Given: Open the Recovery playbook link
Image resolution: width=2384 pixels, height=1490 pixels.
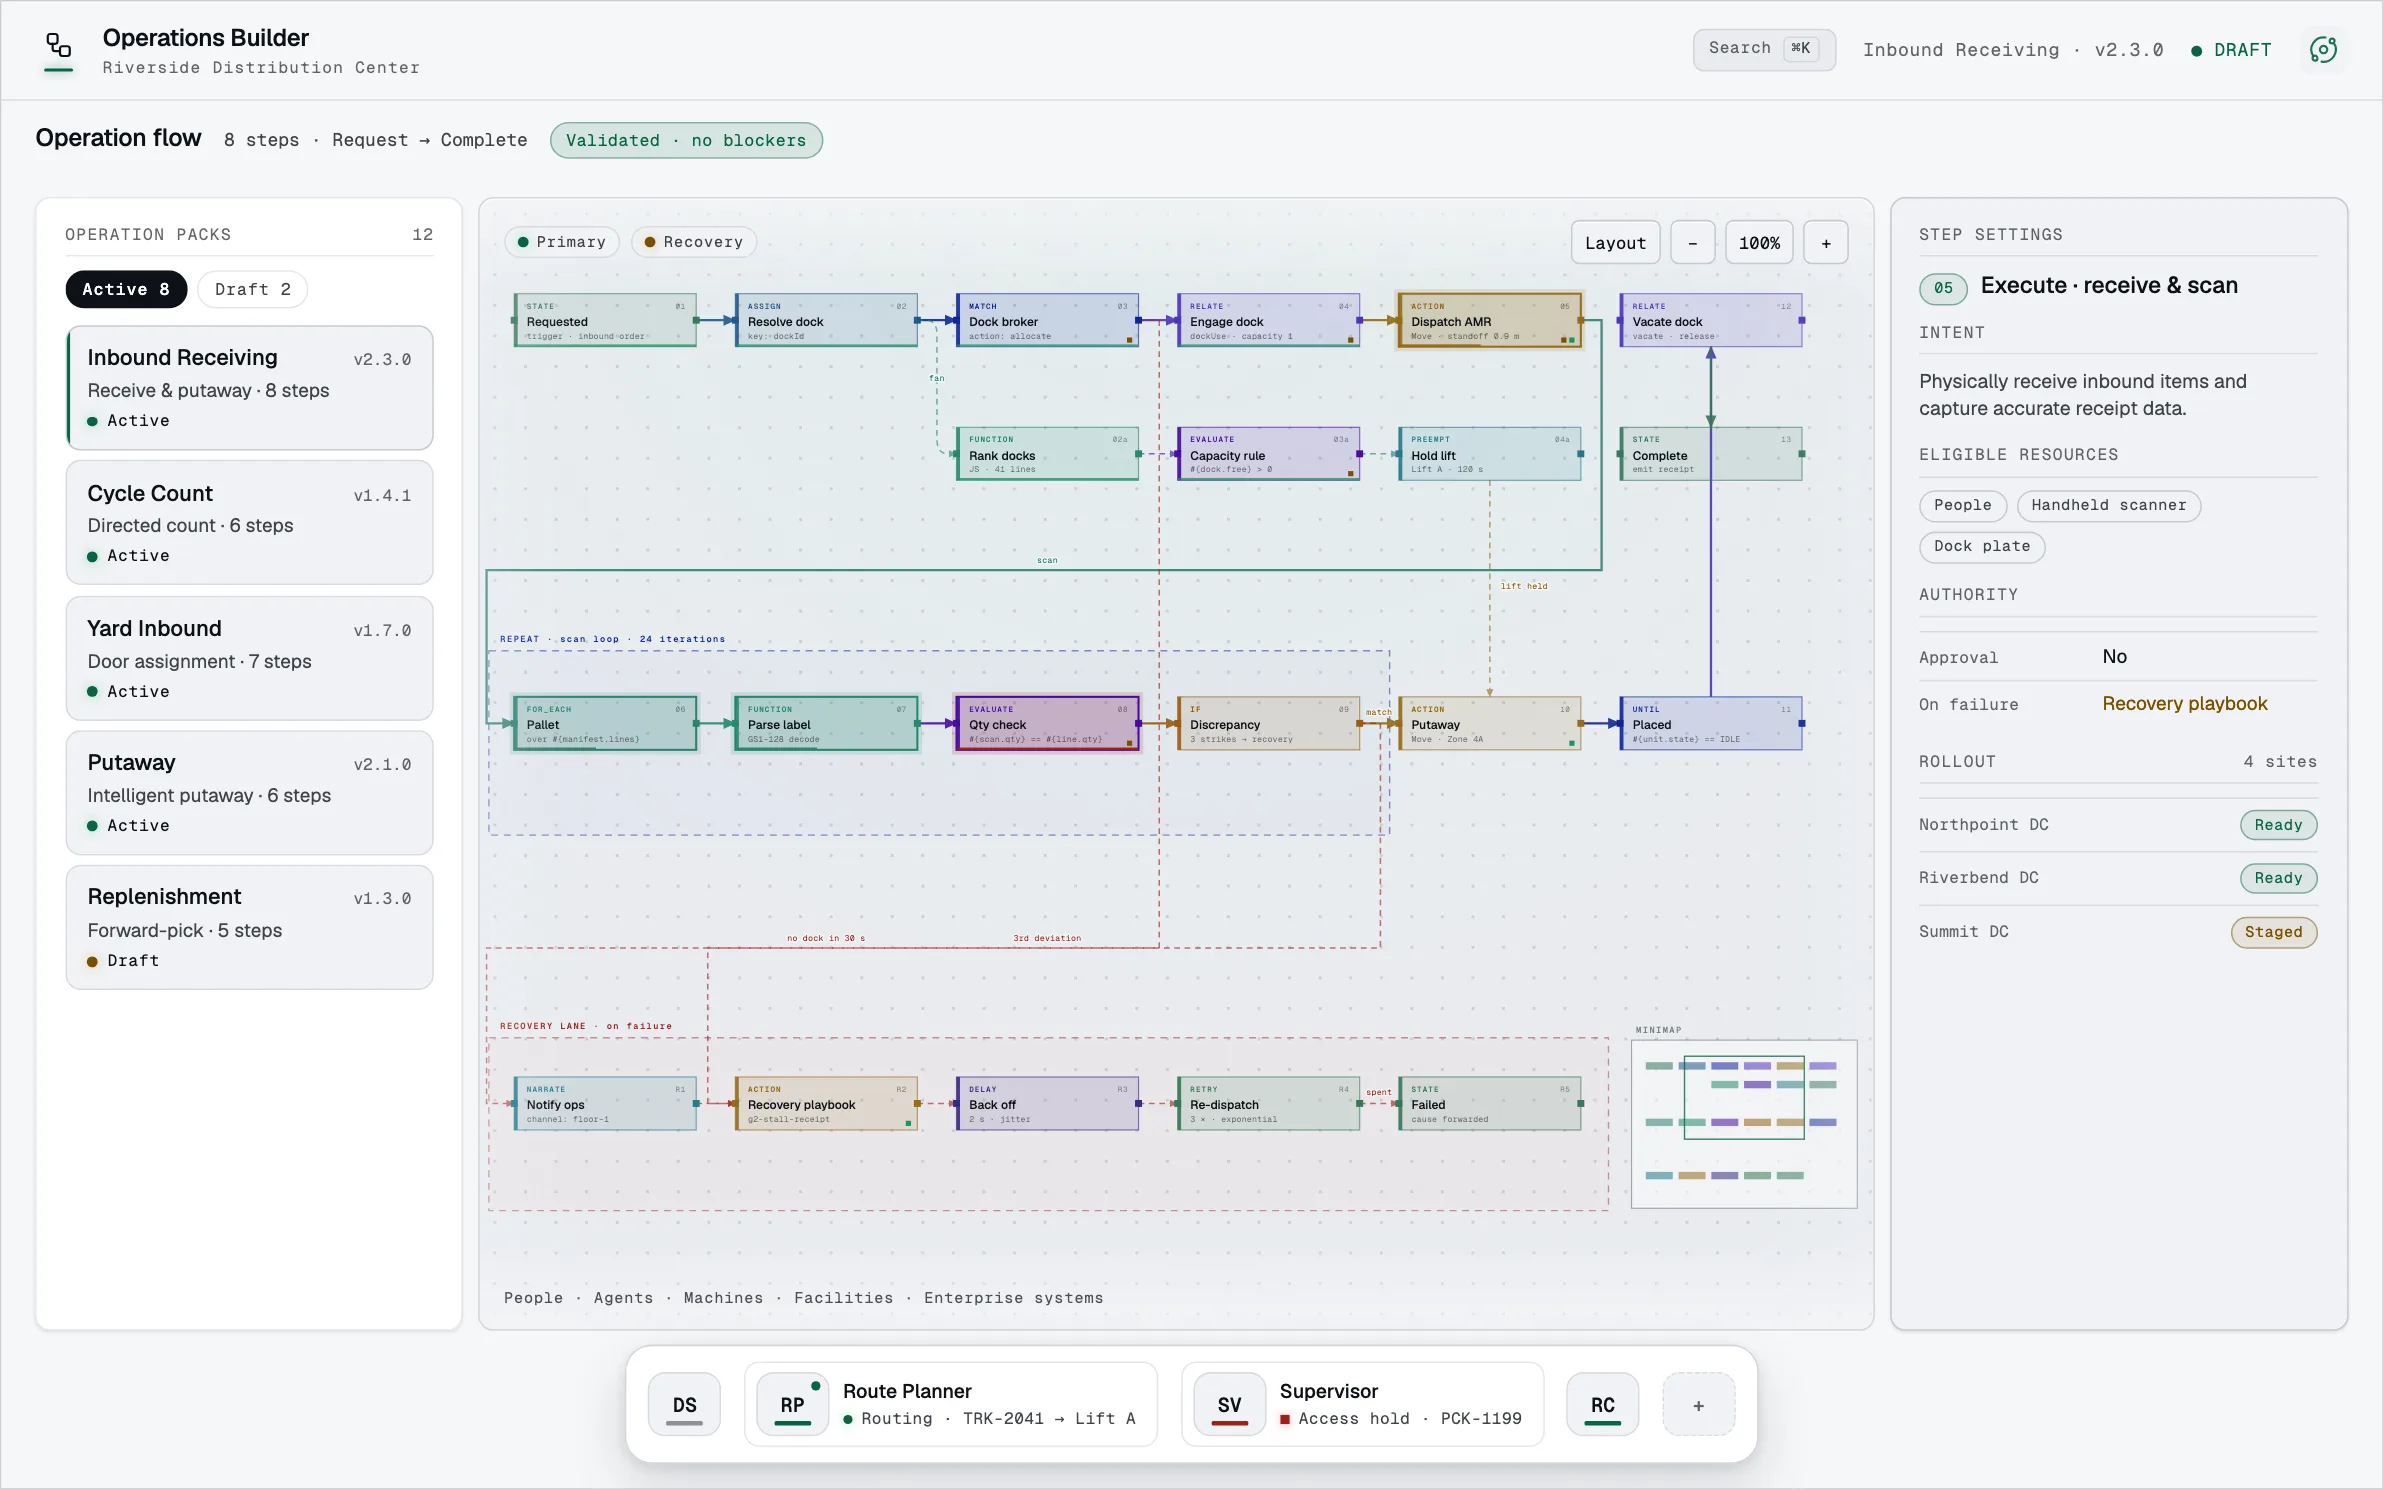Looking at the screenshot, I should (x=2184, y=703).
